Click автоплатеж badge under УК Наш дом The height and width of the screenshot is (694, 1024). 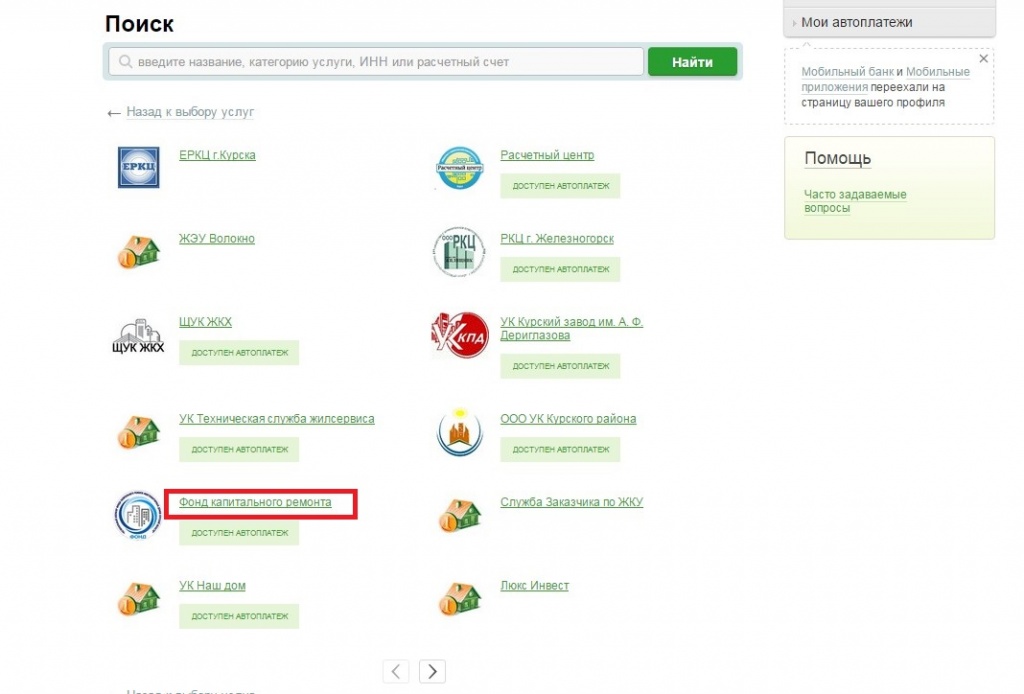coord(239,616)
